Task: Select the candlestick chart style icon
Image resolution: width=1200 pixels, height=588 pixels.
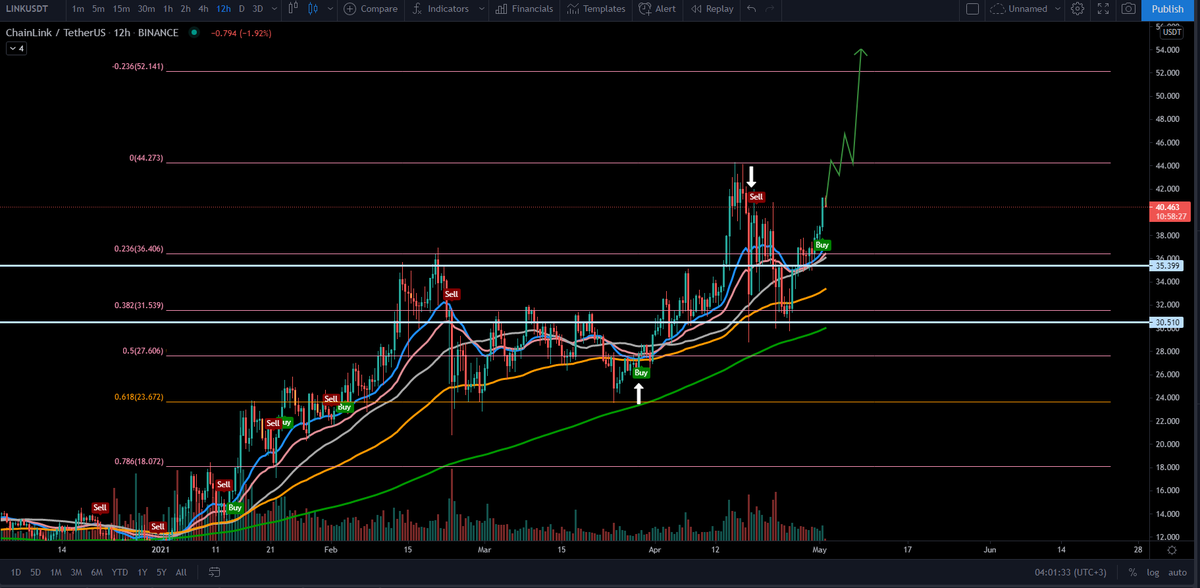Action: tap(314, 9)
